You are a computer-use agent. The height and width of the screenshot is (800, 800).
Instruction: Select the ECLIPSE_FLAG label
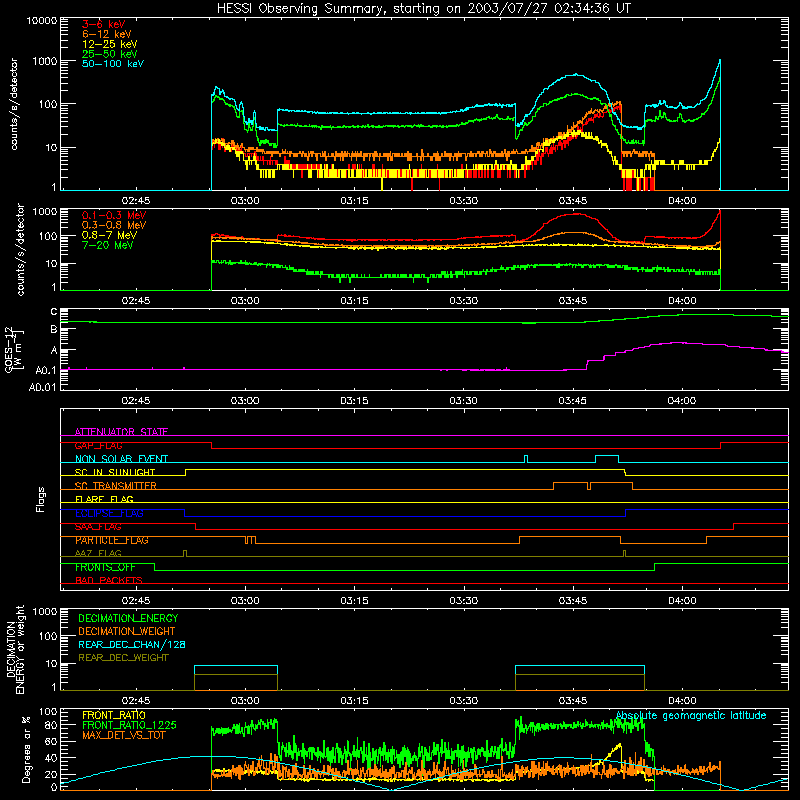[x=109, y=513]
